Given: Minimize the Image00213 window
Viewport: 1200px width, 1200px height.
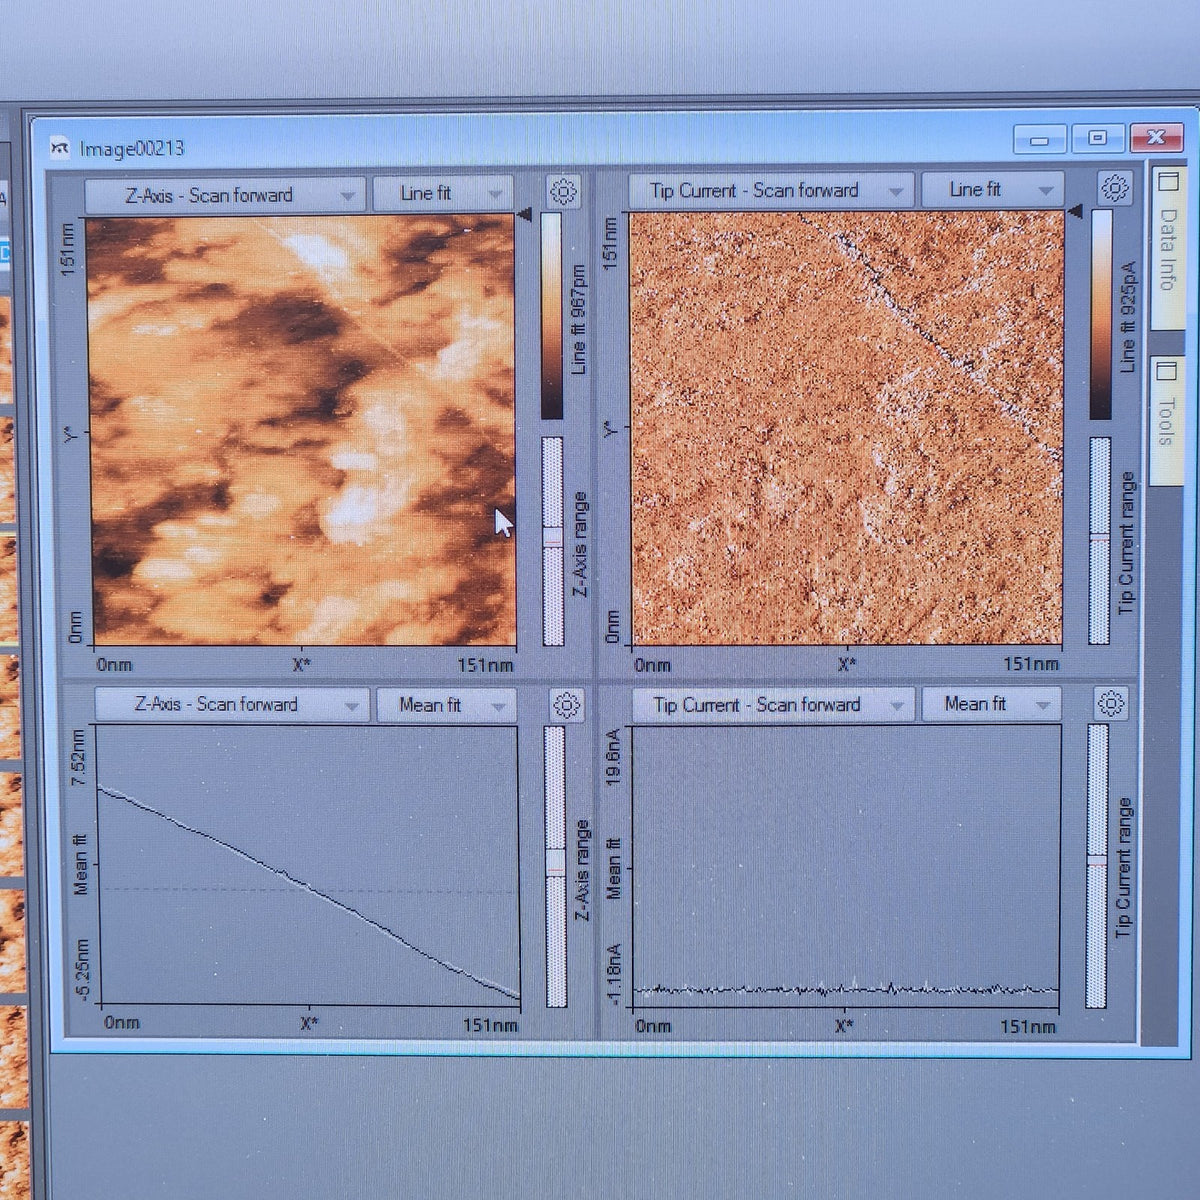Looking at the screenshot, I should [1039, 140].
